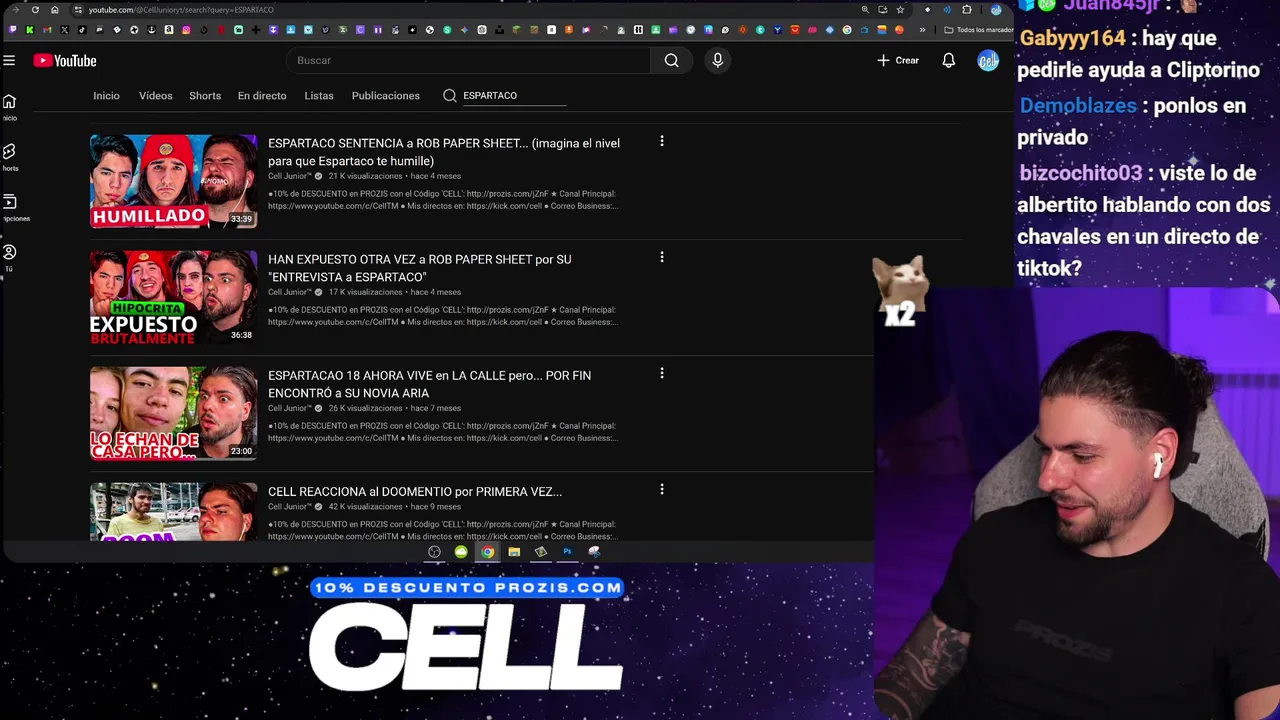Click "42 K visualizaciones" on CELL REACCIONA video

coord(365,506)
